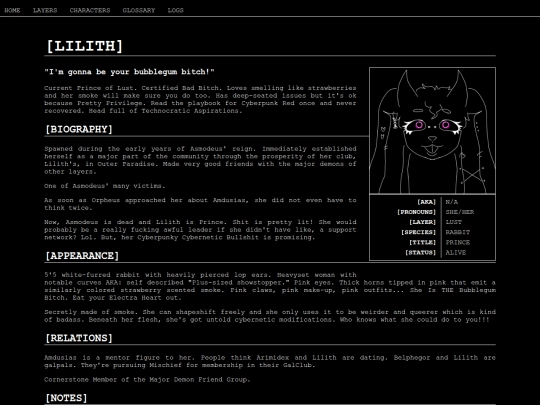Click the "Current Prince of Lust" intro paragraph
The width and height of the screenshot is (540, 405).
click(200, 100)
